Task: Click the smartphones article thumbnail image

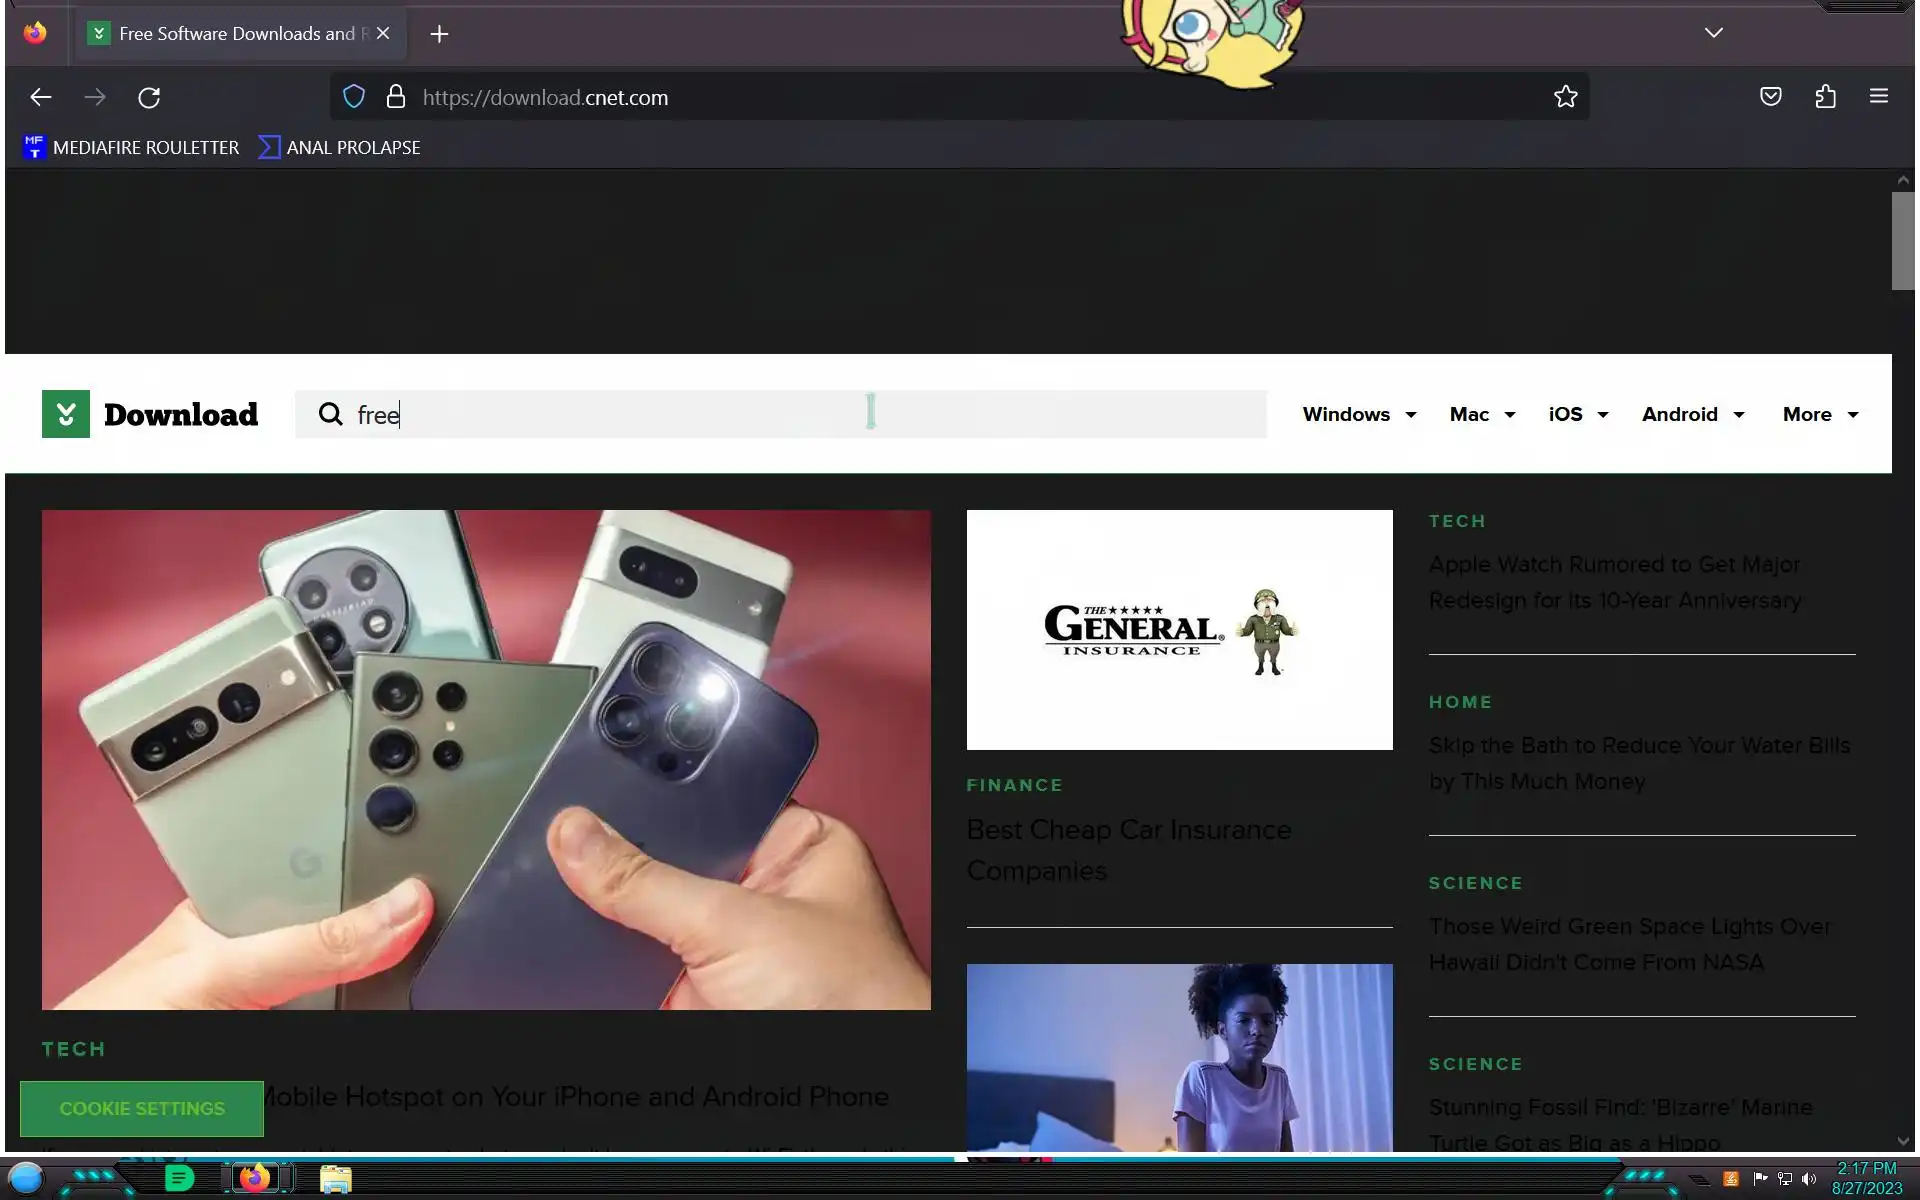Action: (x=486, y=759)
